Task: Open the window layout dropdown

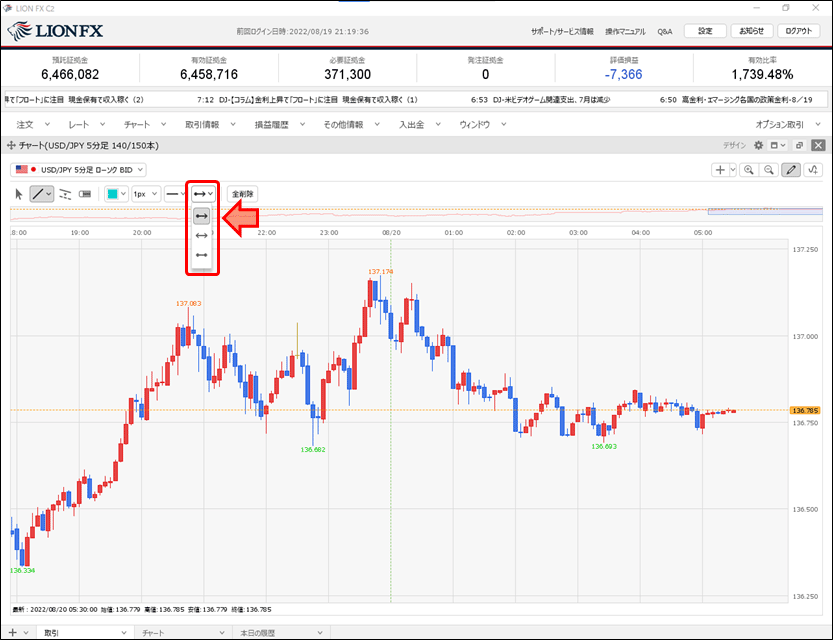Action: pyautogui.click(x=778, y=146)
